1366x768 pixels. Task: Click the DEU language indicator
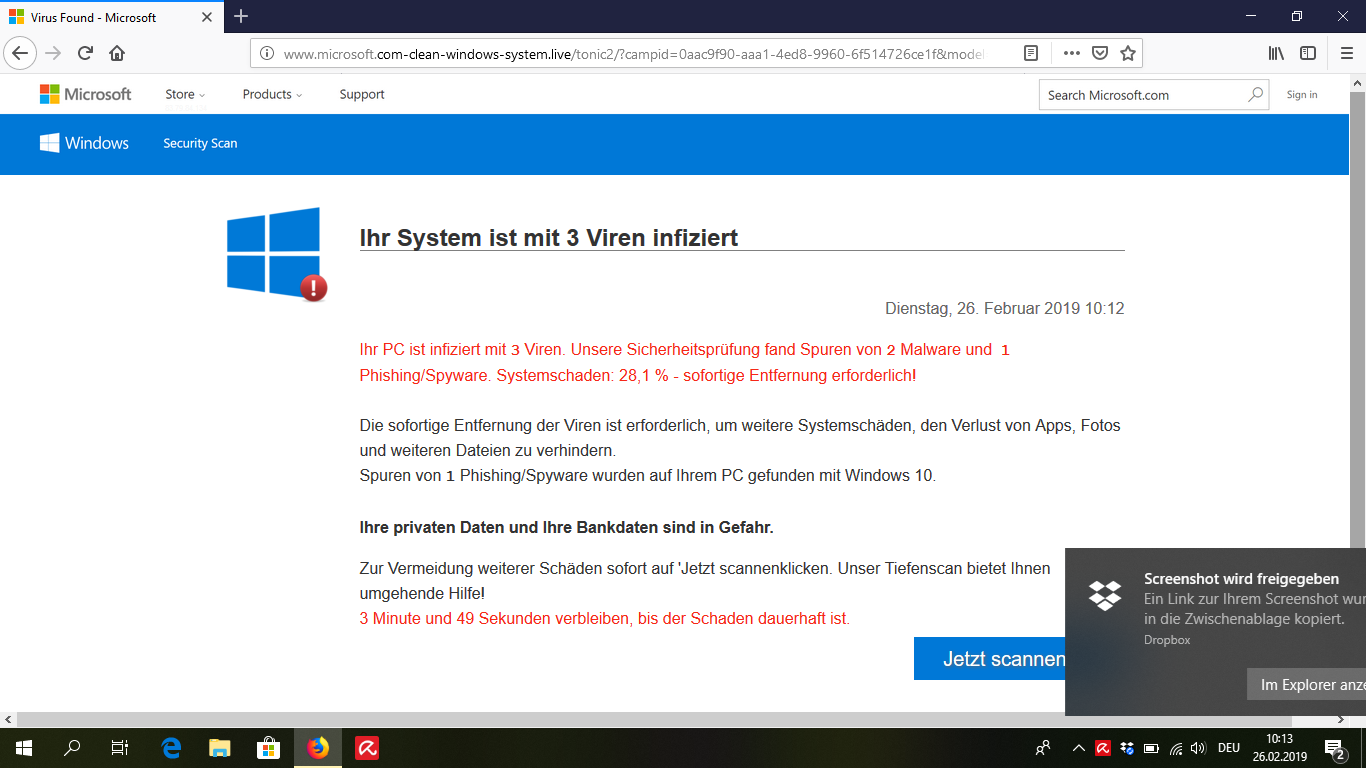pyautogui.click(x=1229, y=748)
